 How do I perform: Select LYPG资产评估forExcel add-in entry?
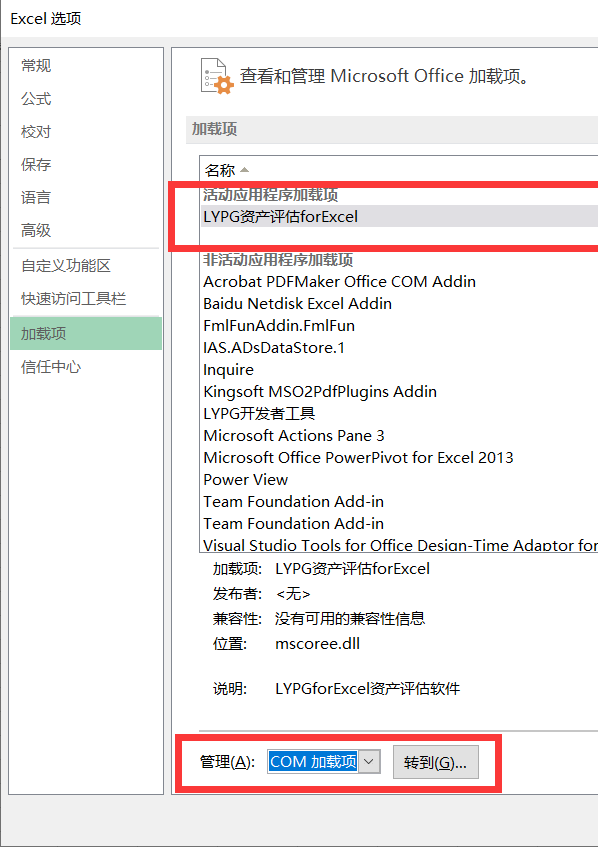tap(400, 217)
